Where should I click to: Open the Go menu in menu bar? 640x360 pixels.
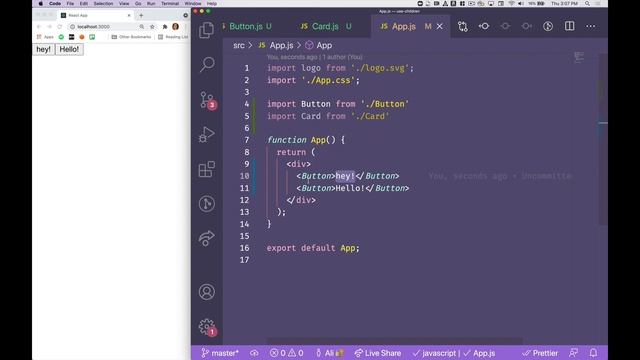[x=138, y=3]
